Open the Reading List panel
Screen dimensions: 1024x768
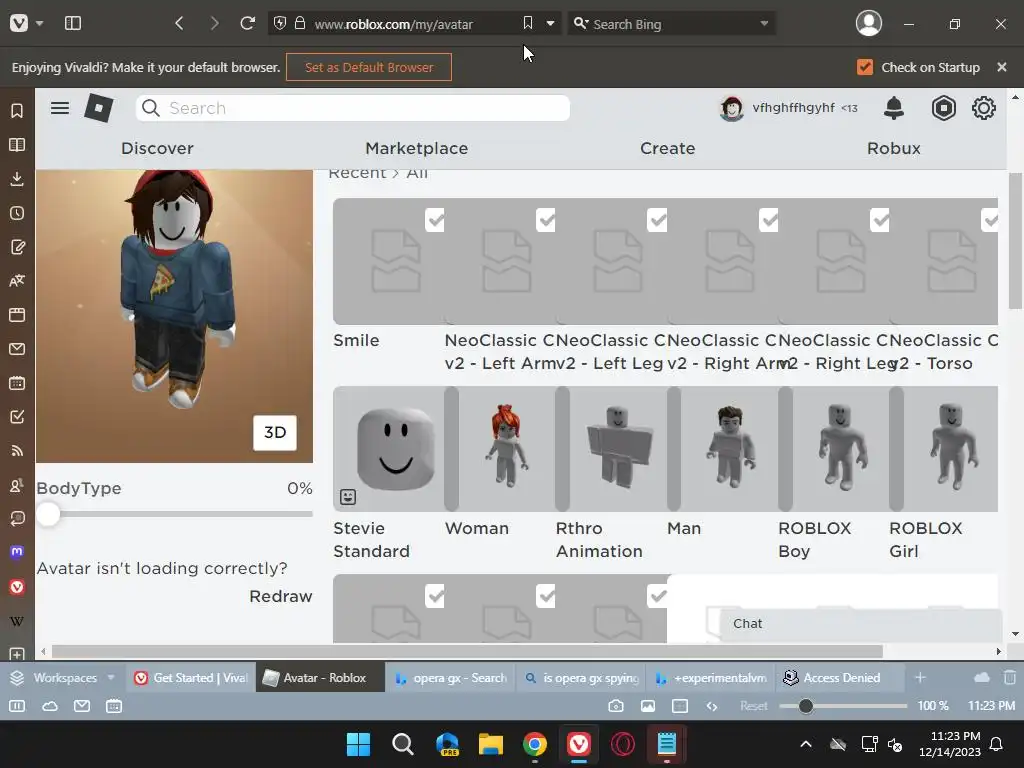[17, 144]
